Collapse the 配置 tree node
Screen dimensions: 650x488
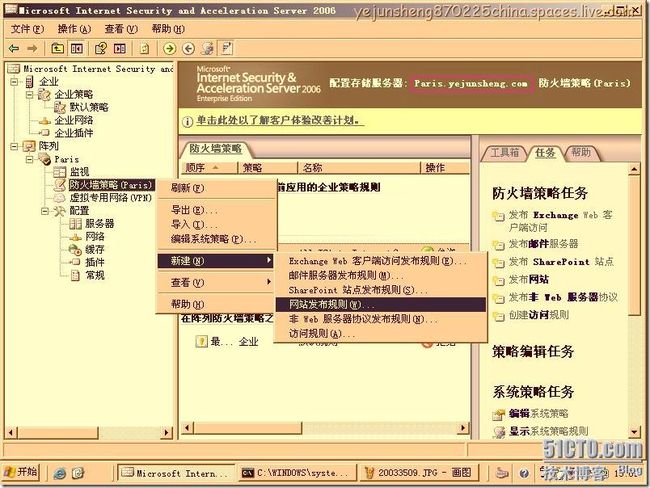tap(45, 211)
